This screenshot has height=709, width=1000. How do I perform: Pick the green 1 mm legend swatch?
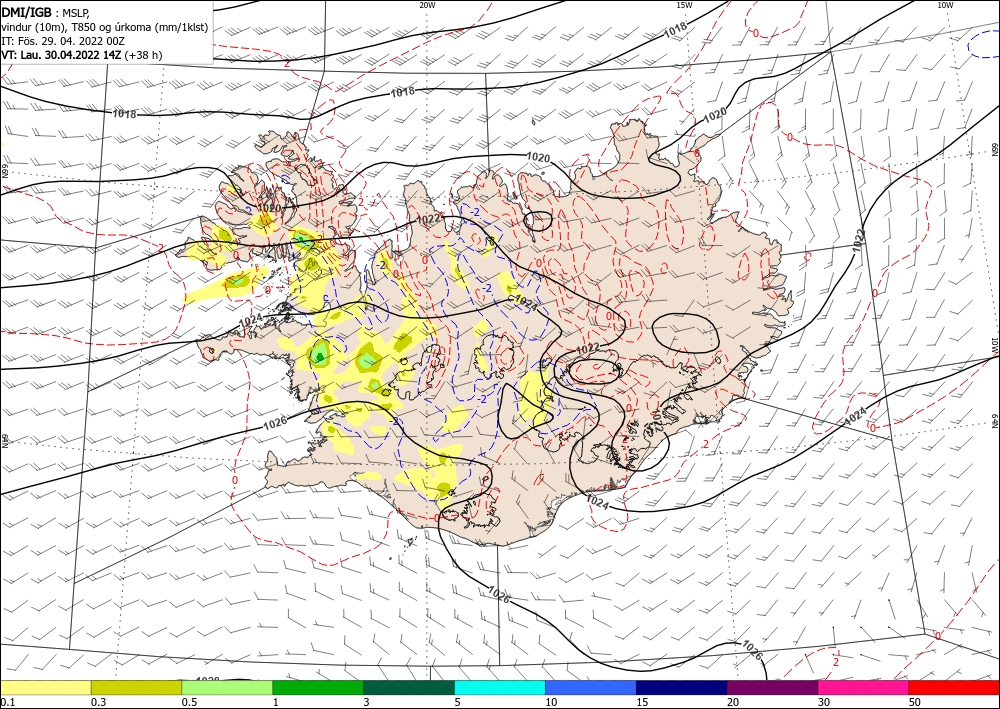318,687
